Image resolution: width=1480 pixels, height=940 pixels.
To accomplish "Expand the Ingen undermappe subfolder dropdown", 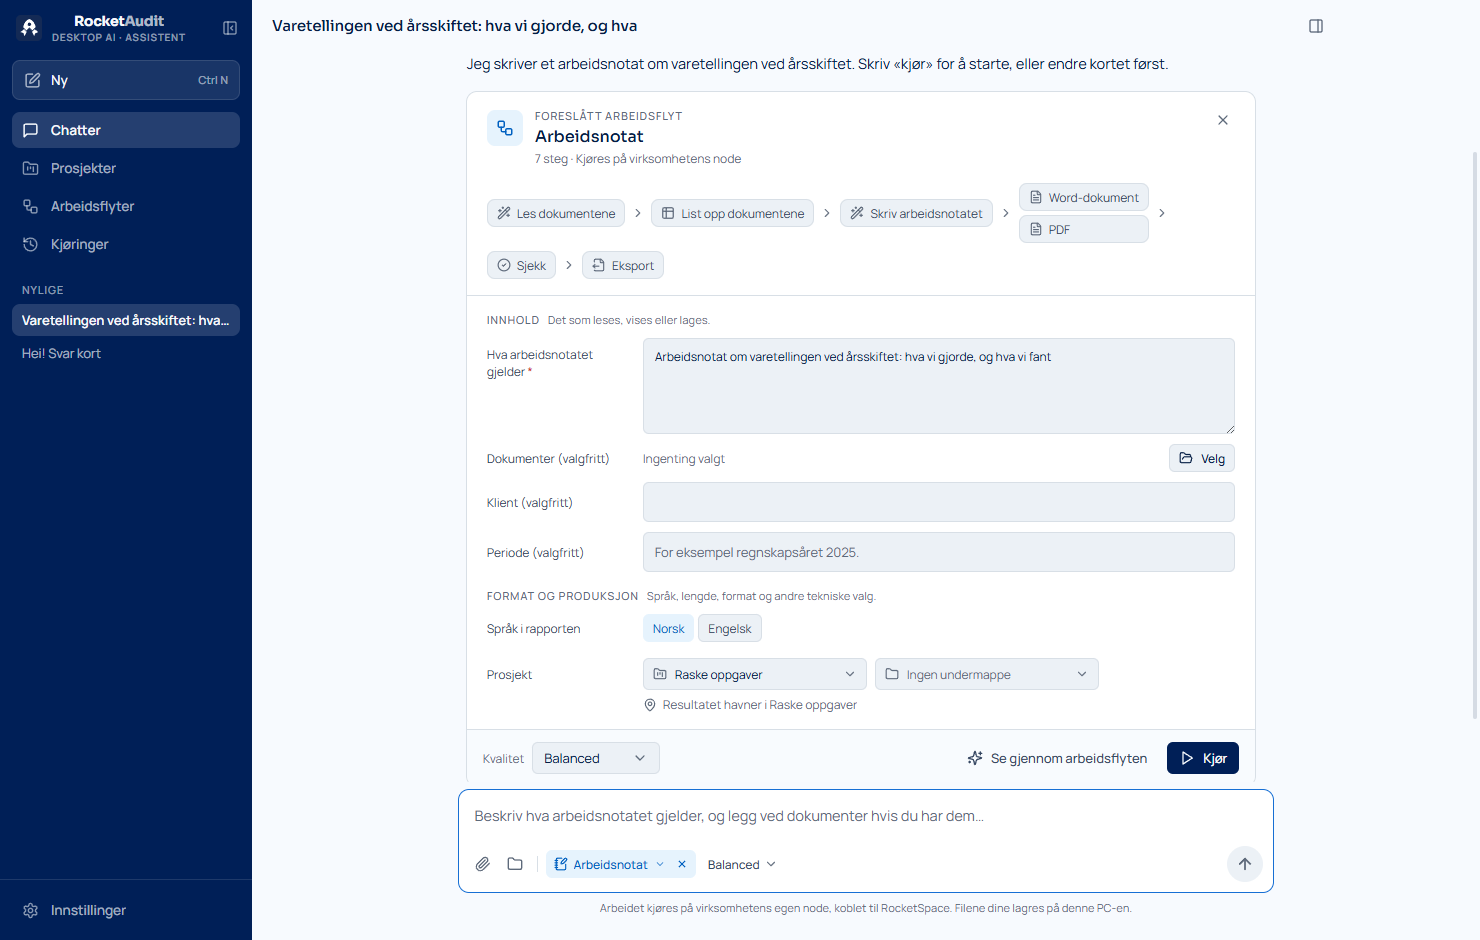I will 987,674.
